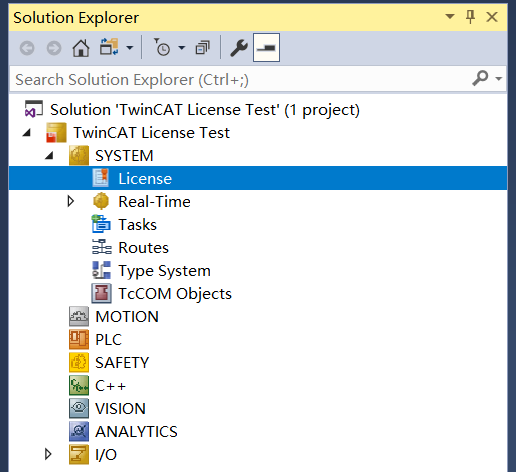Select the SAFETY node icon
The image size is (516, 472).
(79, 362)
